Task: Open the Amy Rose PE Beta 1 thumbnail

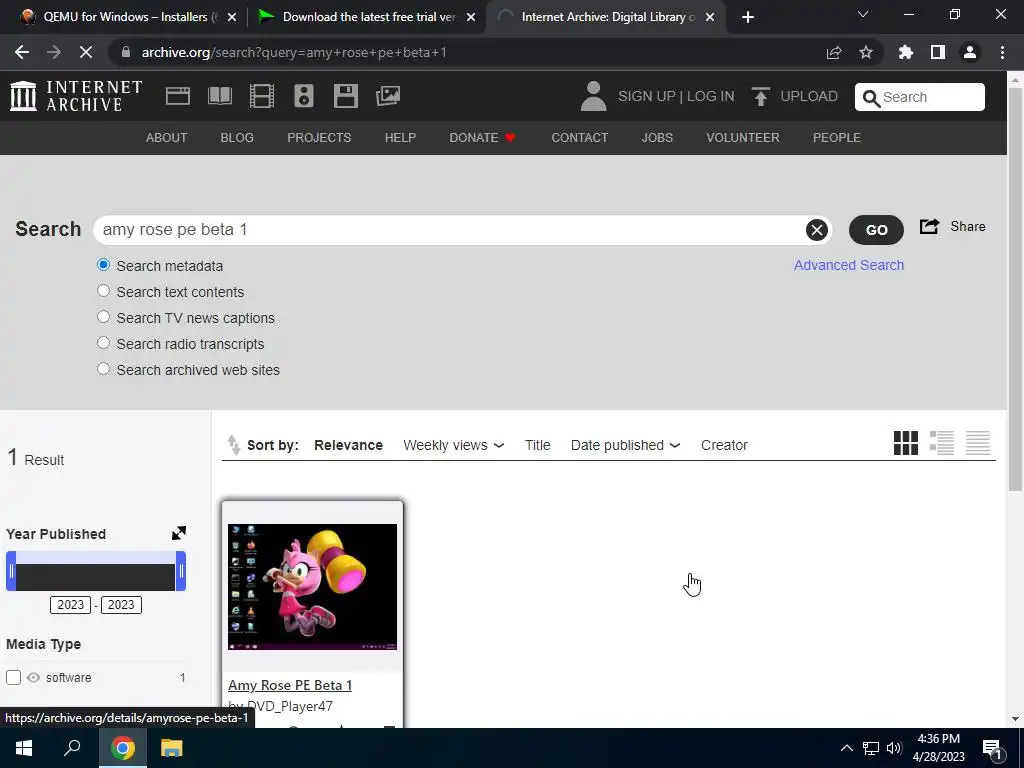Action: pos(312,586)
